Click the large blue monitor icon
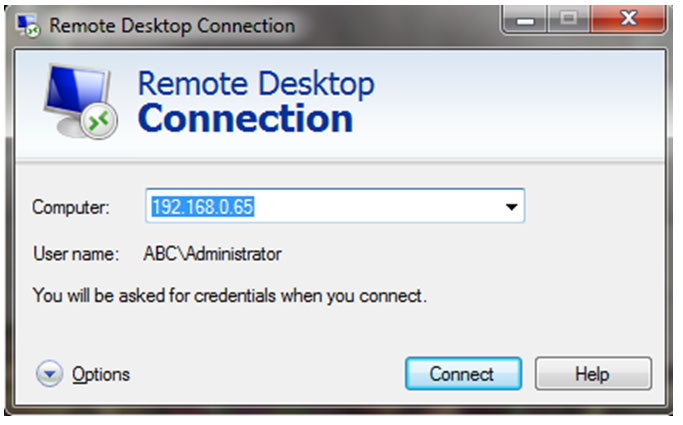Viewport: 683px width, 425px height. 77,98
